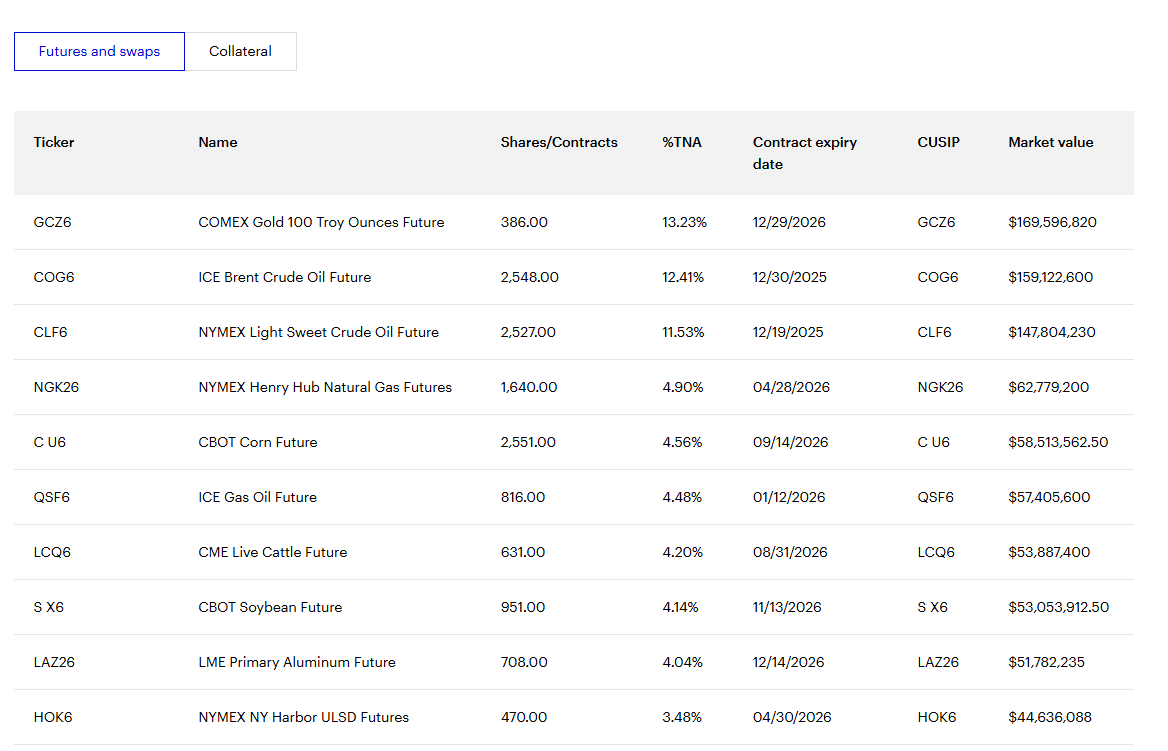Click CBOT Corn Future name
The width and height of the screenshot is (1168, 751).
tap(258, 443)
